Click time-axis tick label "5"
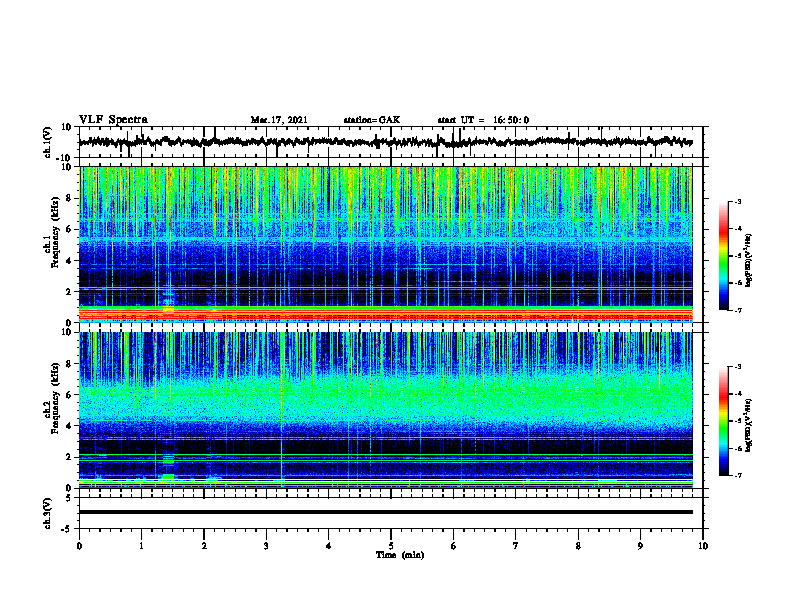This screenshot has width=792, height=612. 391,546
